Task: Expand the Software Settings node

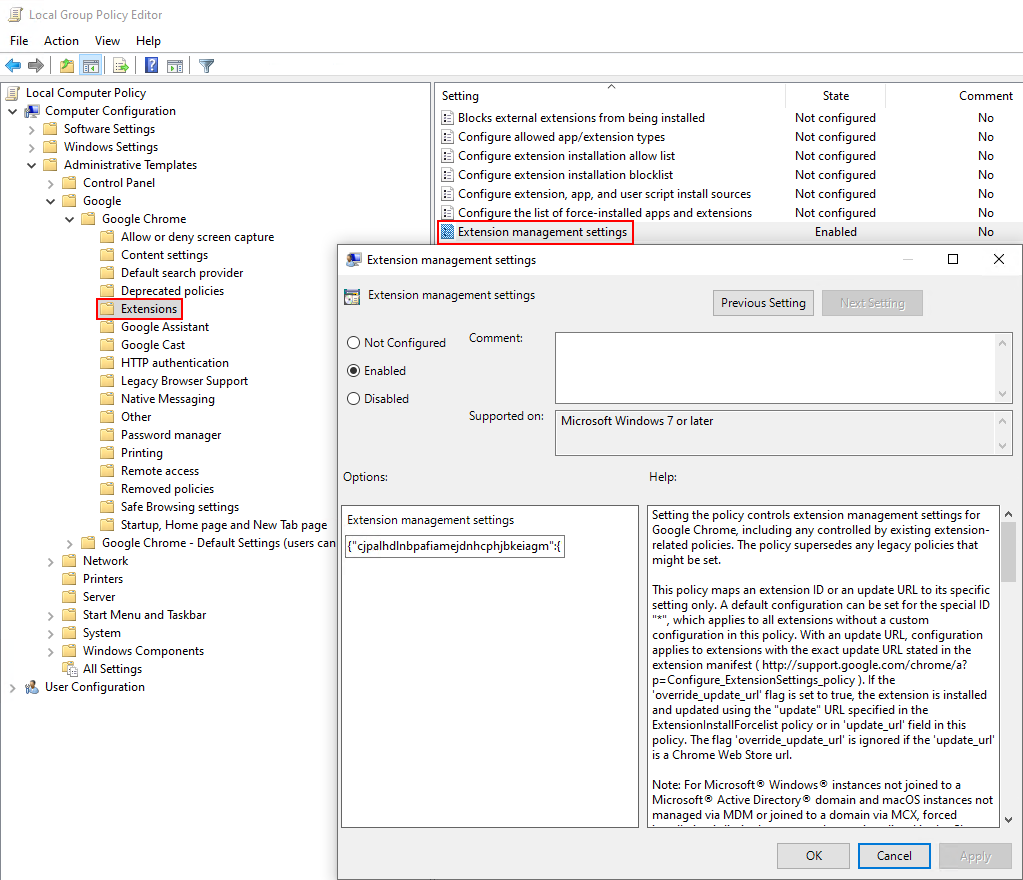Action: (x=31, y=129)
